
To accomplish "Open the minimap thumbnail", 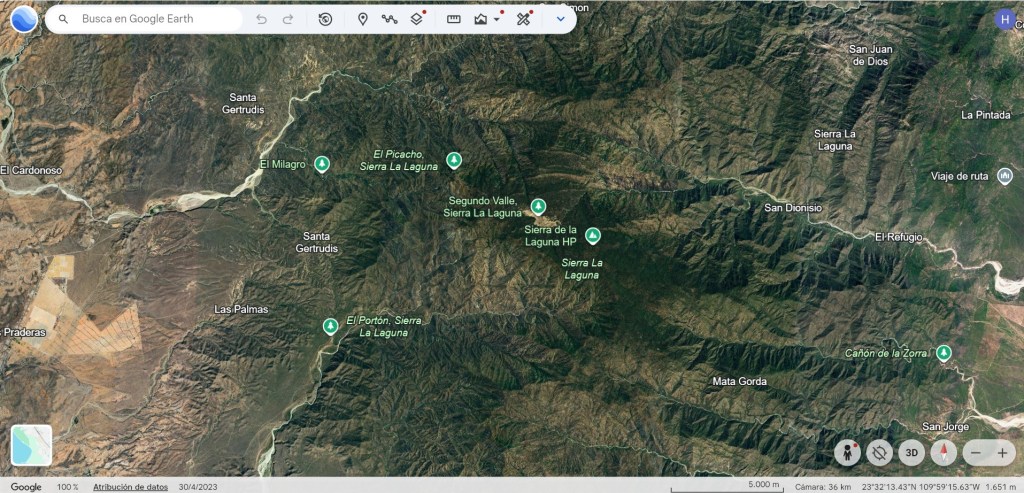I will (x=31, y=445).
